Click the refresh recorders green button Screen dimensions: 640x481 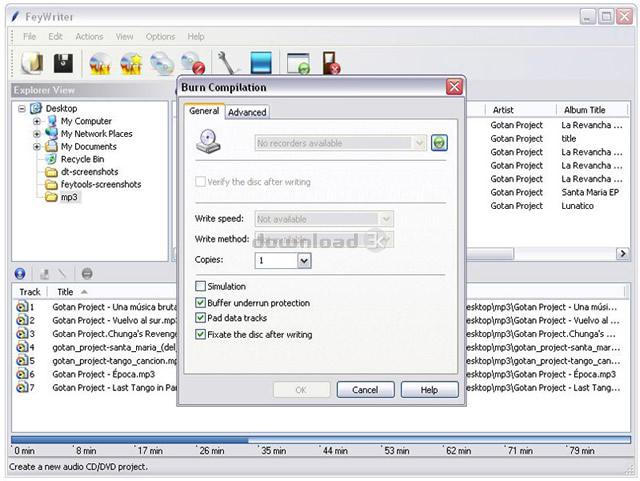(439, 143)
